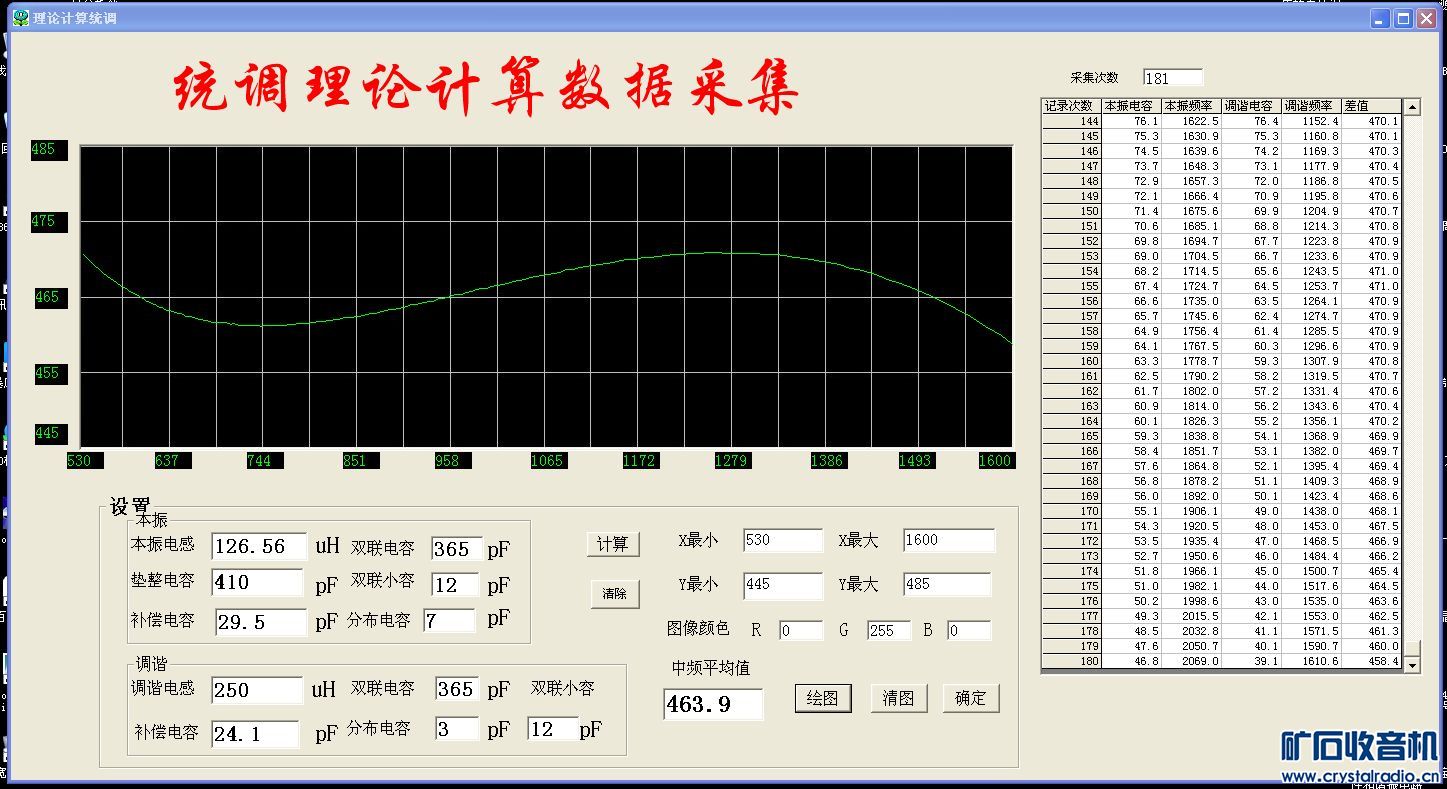Click the 清除 button
The width and height of the screenshot is (1447, 789).
[614, 593]
